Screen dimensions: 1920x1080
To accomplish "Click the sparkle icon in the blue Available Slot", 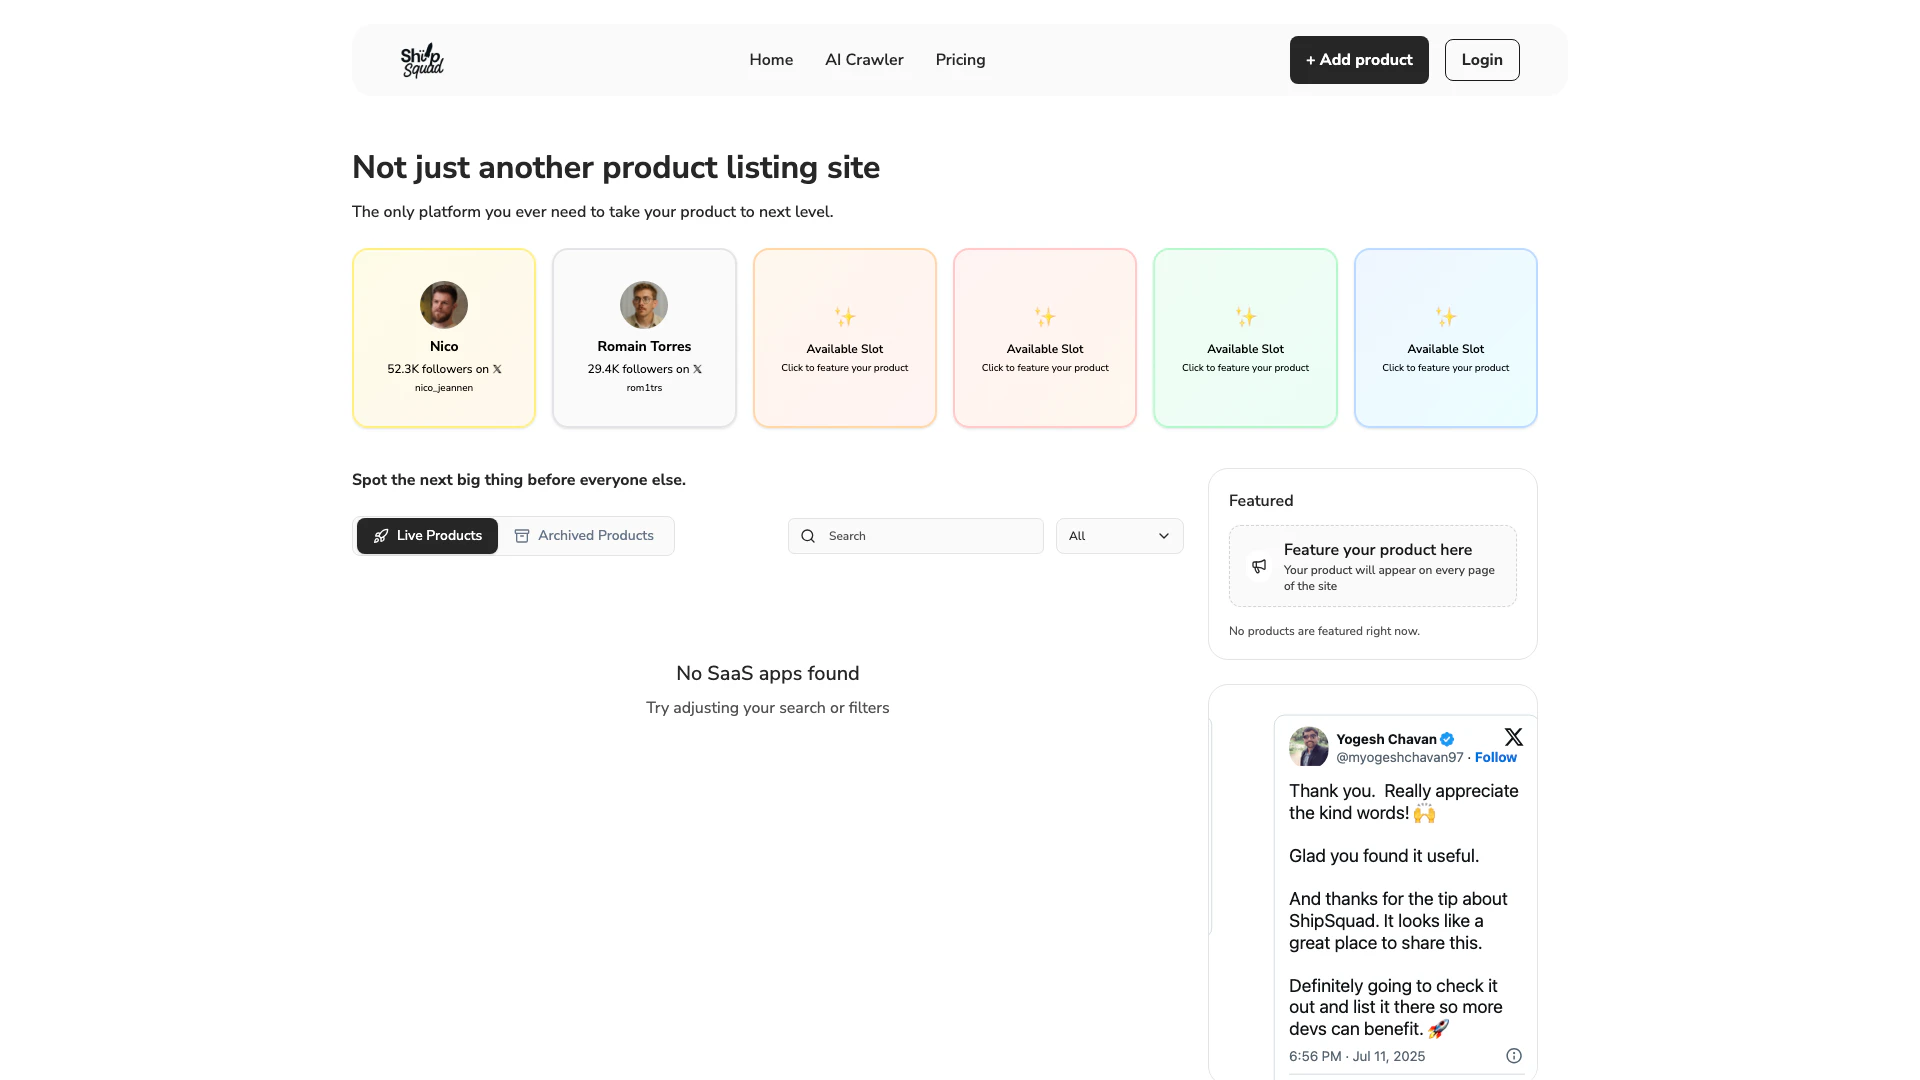I will tap(1445, 317).
